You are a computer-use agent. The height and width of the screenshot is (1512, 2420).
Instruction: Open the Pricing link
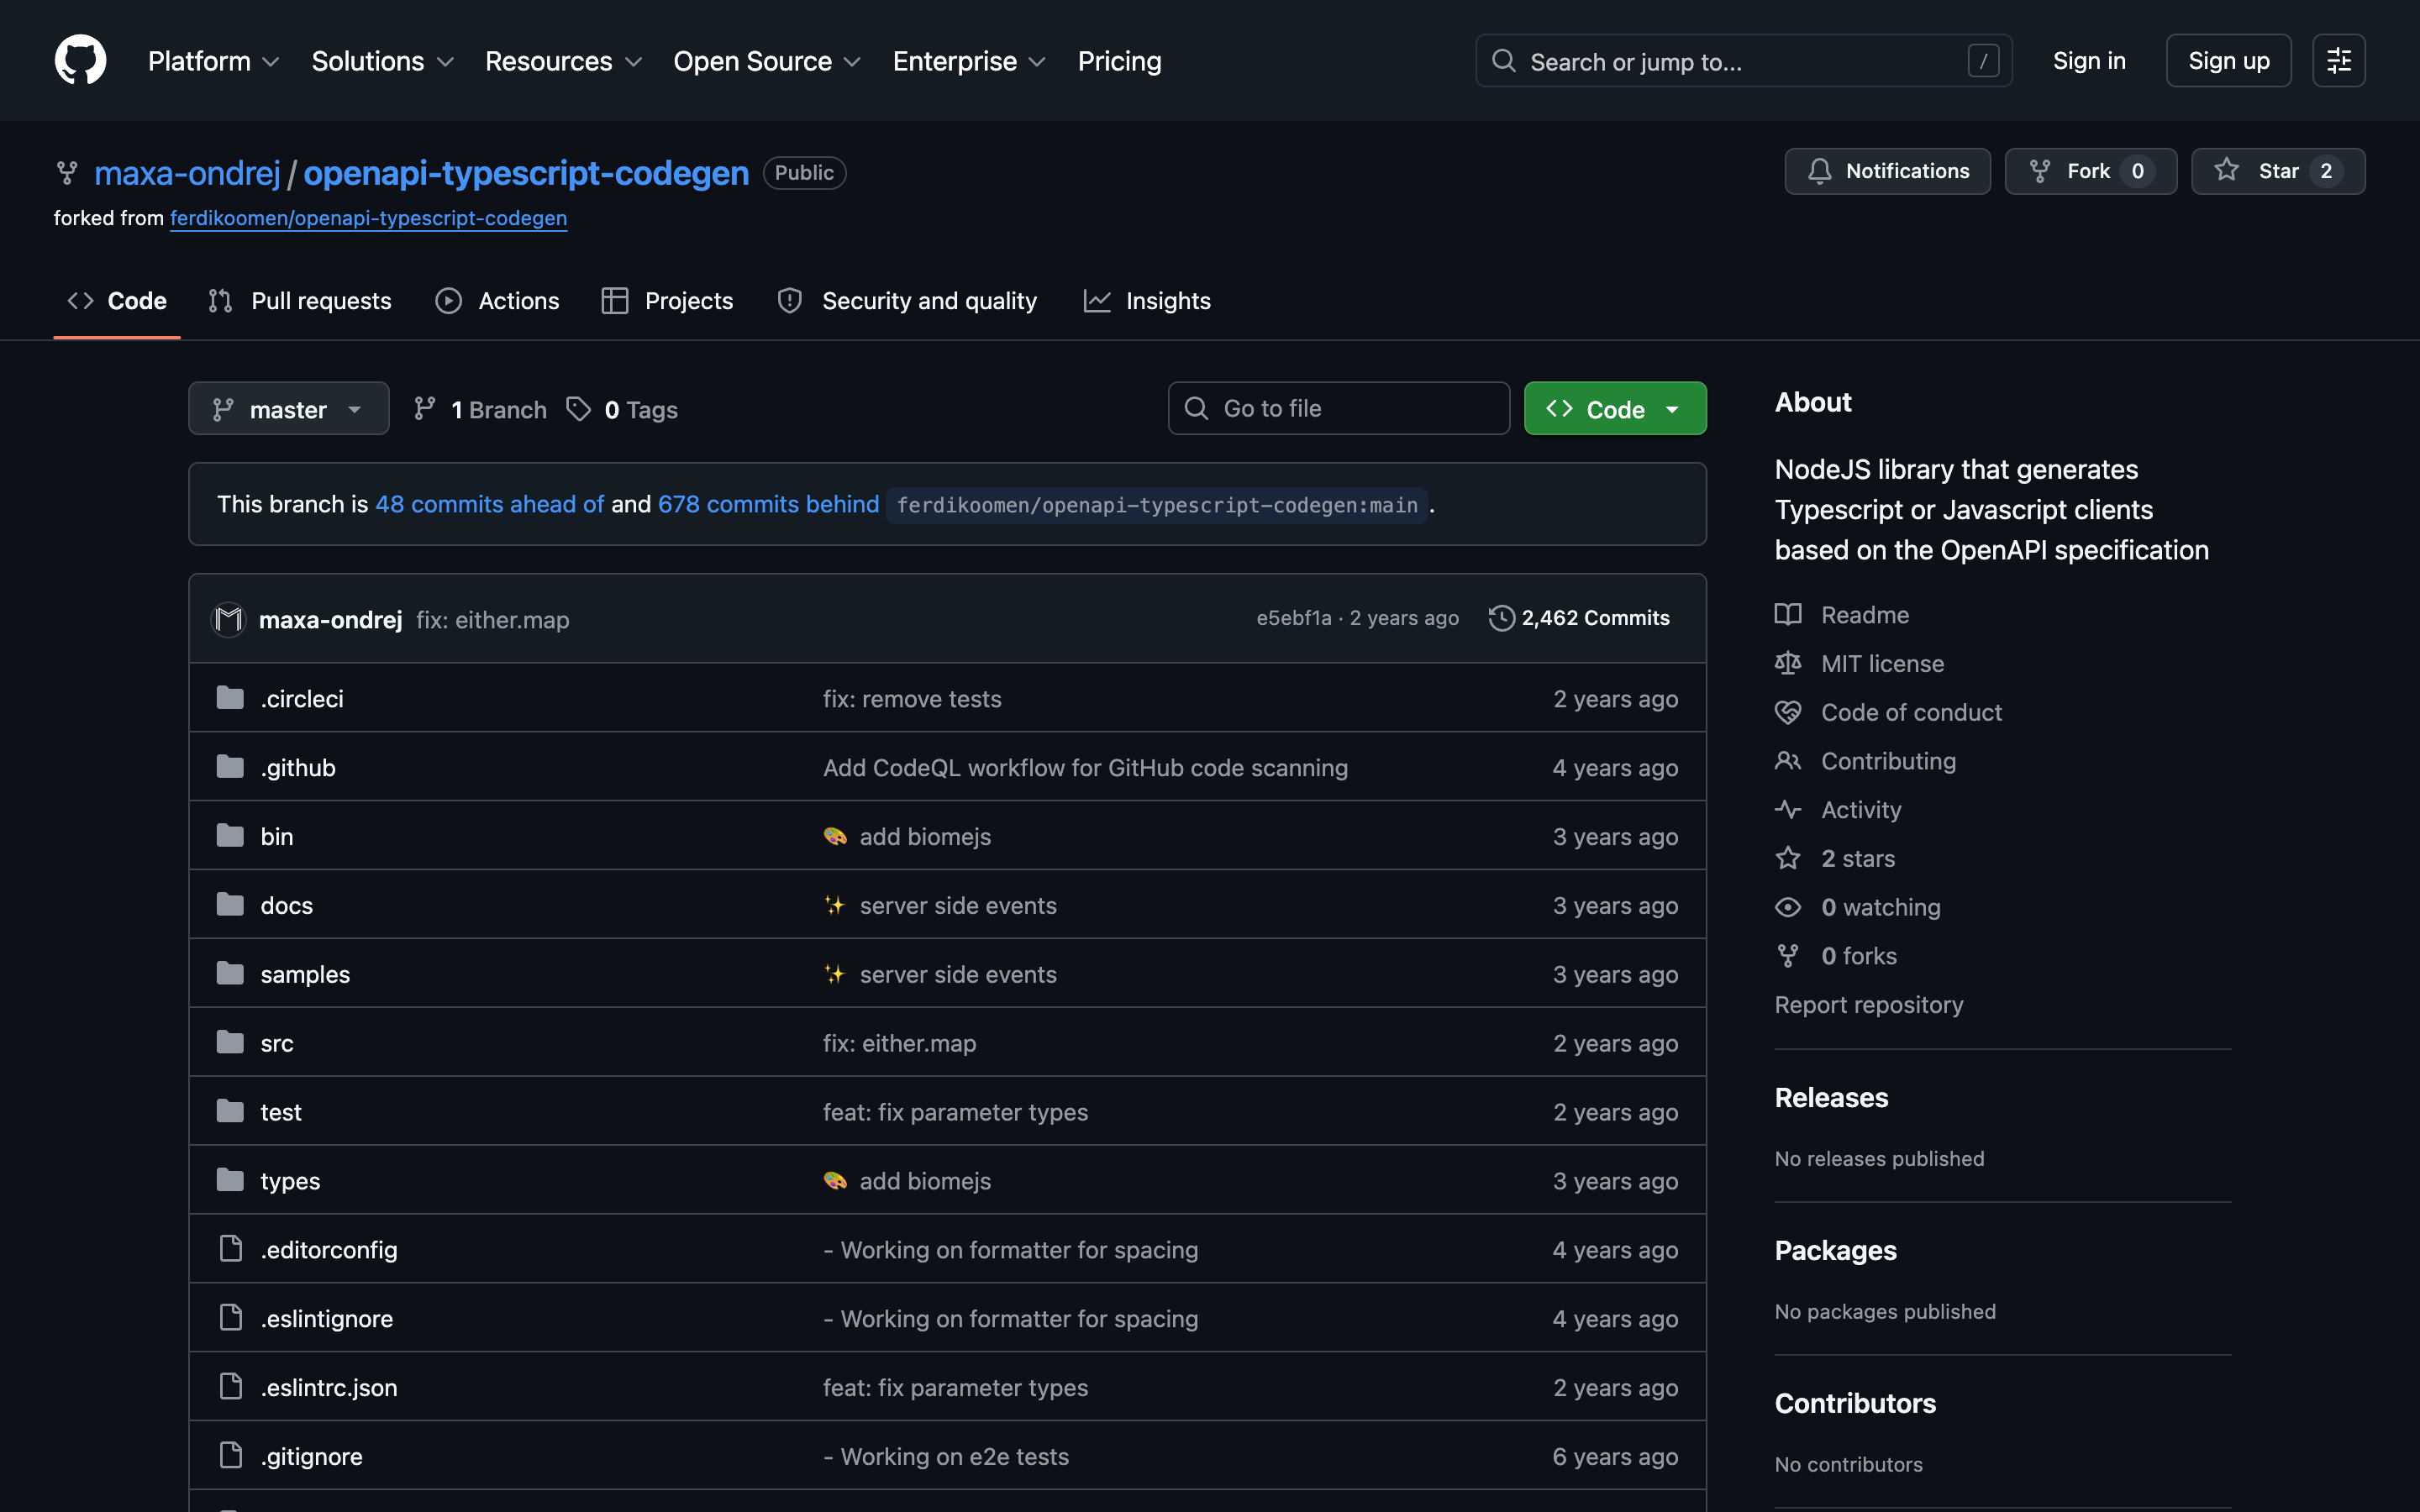pyautogui.click(x=1119, y=61)
